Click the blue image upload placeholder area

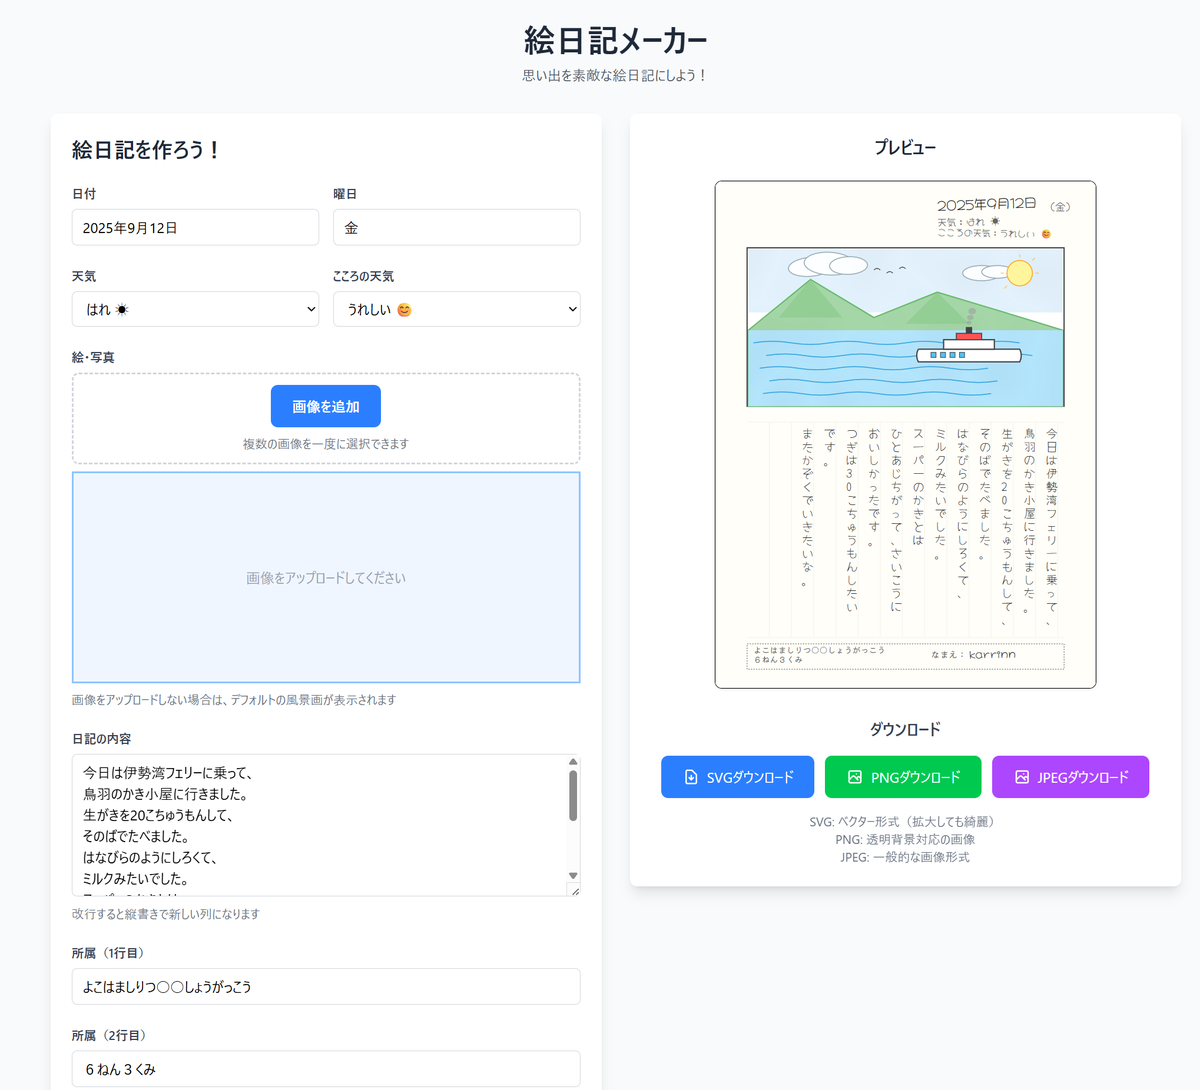pyautogui.click(x=326, y=578)
